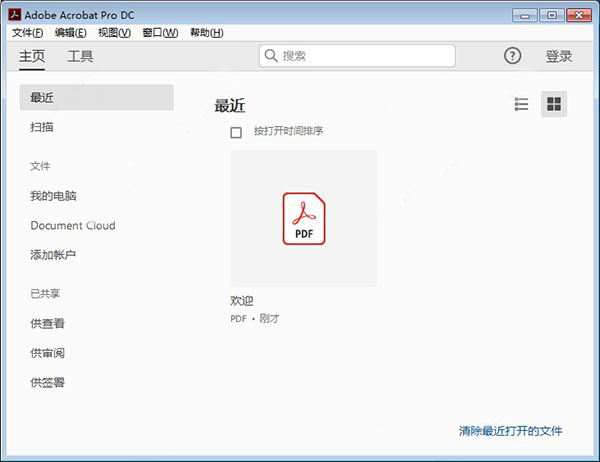
Task: Select 扫描 in the sidebar
Action: click(x=42, y=127)
